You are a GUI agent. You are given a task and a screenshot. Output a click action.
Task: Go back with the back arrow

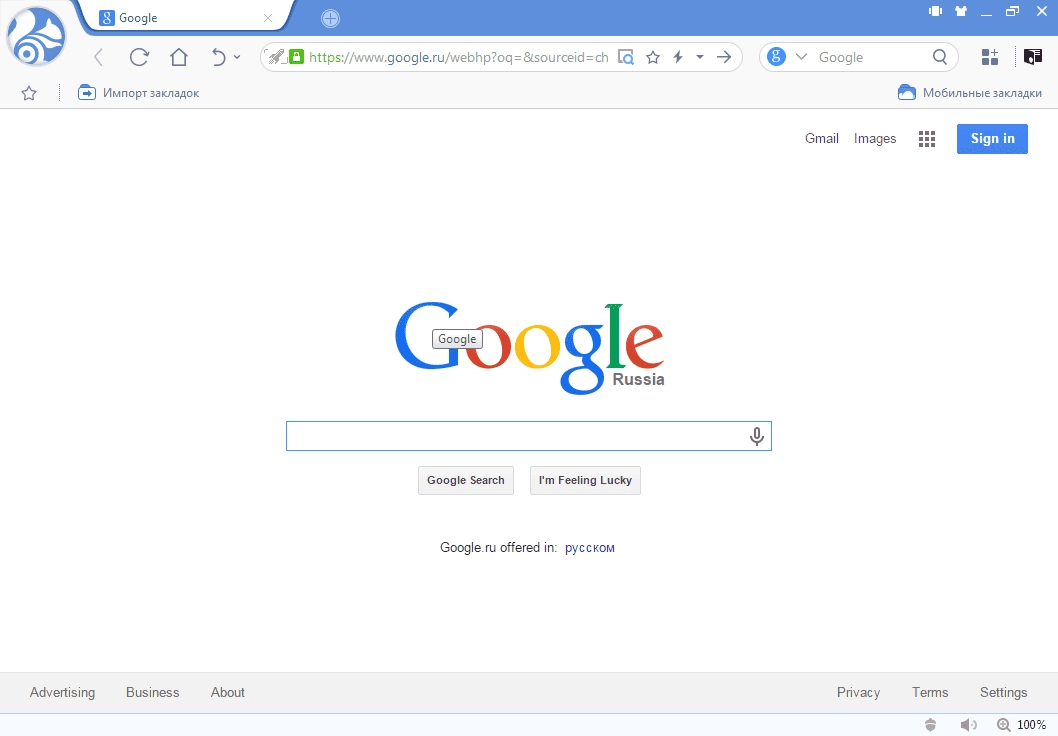[x=99, y=57]
